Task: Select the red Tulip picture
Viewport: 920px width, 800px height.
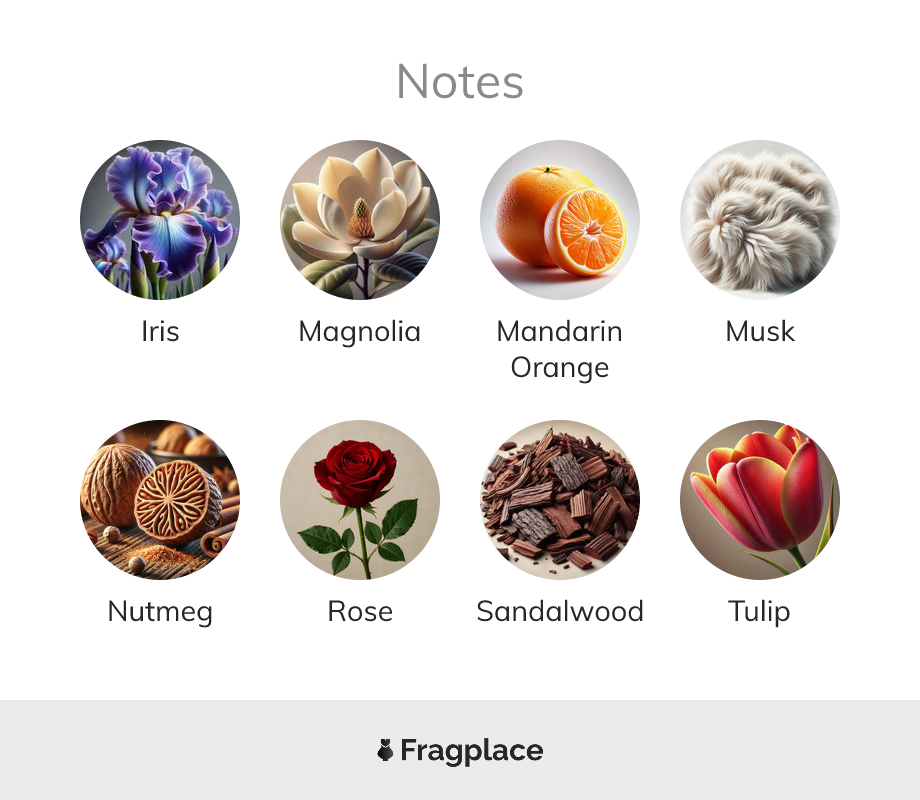Action: [x=760, y=499]
